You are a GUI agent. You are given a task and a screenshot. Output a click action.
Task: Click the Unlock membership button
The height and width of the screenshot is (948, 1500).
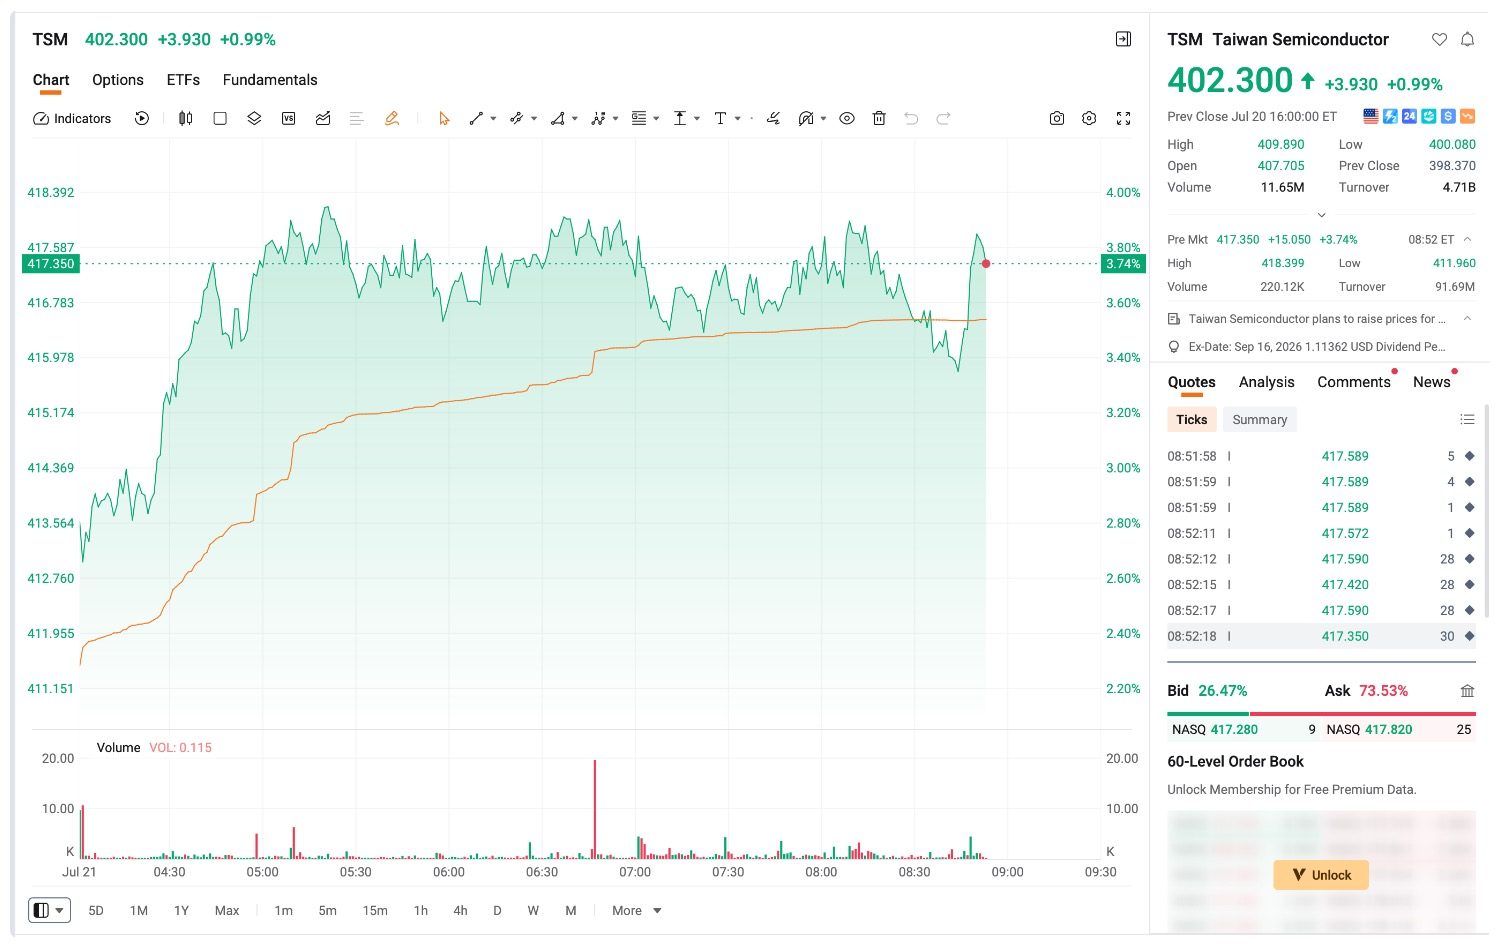1321,875
